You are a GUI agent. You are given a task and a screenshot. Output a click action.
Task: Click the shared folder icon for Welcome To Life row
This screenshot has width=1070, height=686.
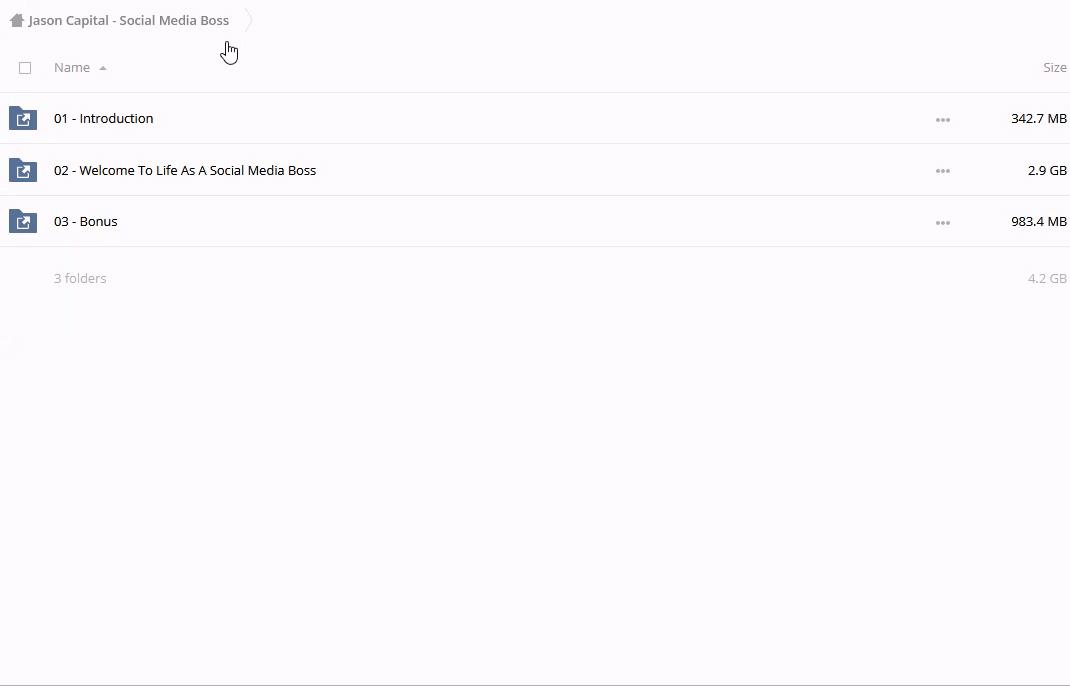(x=23, y=171)
